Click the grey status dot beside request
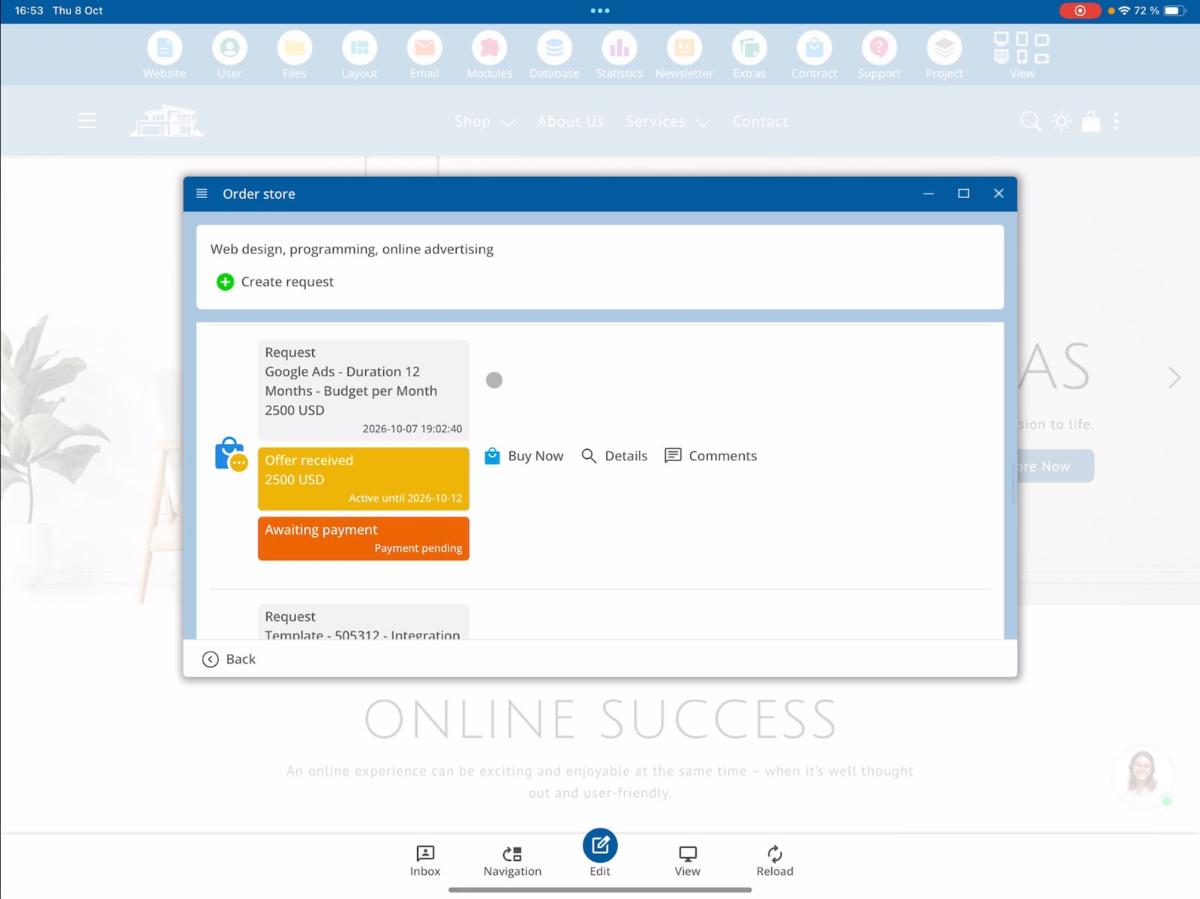This screenshot has width=1200, height=899. point(494,380)
